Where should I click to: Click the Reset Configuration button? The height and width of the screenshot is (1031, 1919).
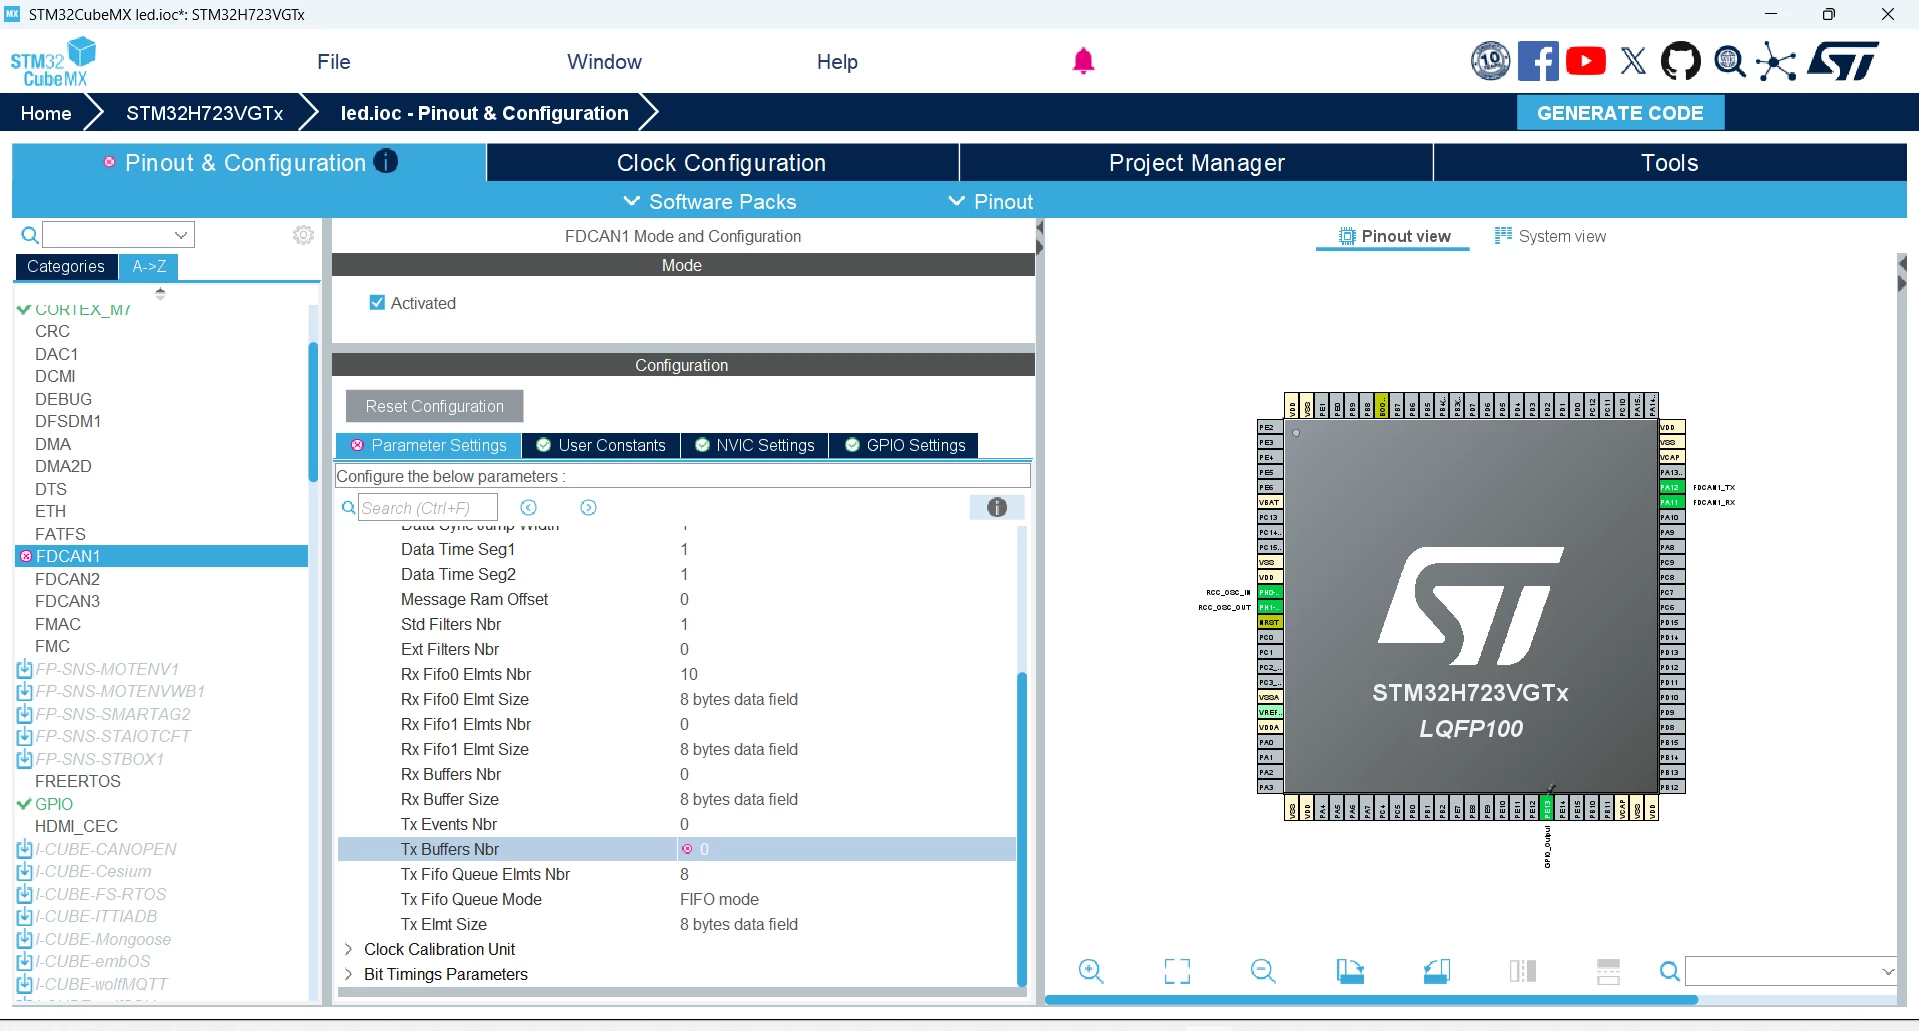(434, 406)
